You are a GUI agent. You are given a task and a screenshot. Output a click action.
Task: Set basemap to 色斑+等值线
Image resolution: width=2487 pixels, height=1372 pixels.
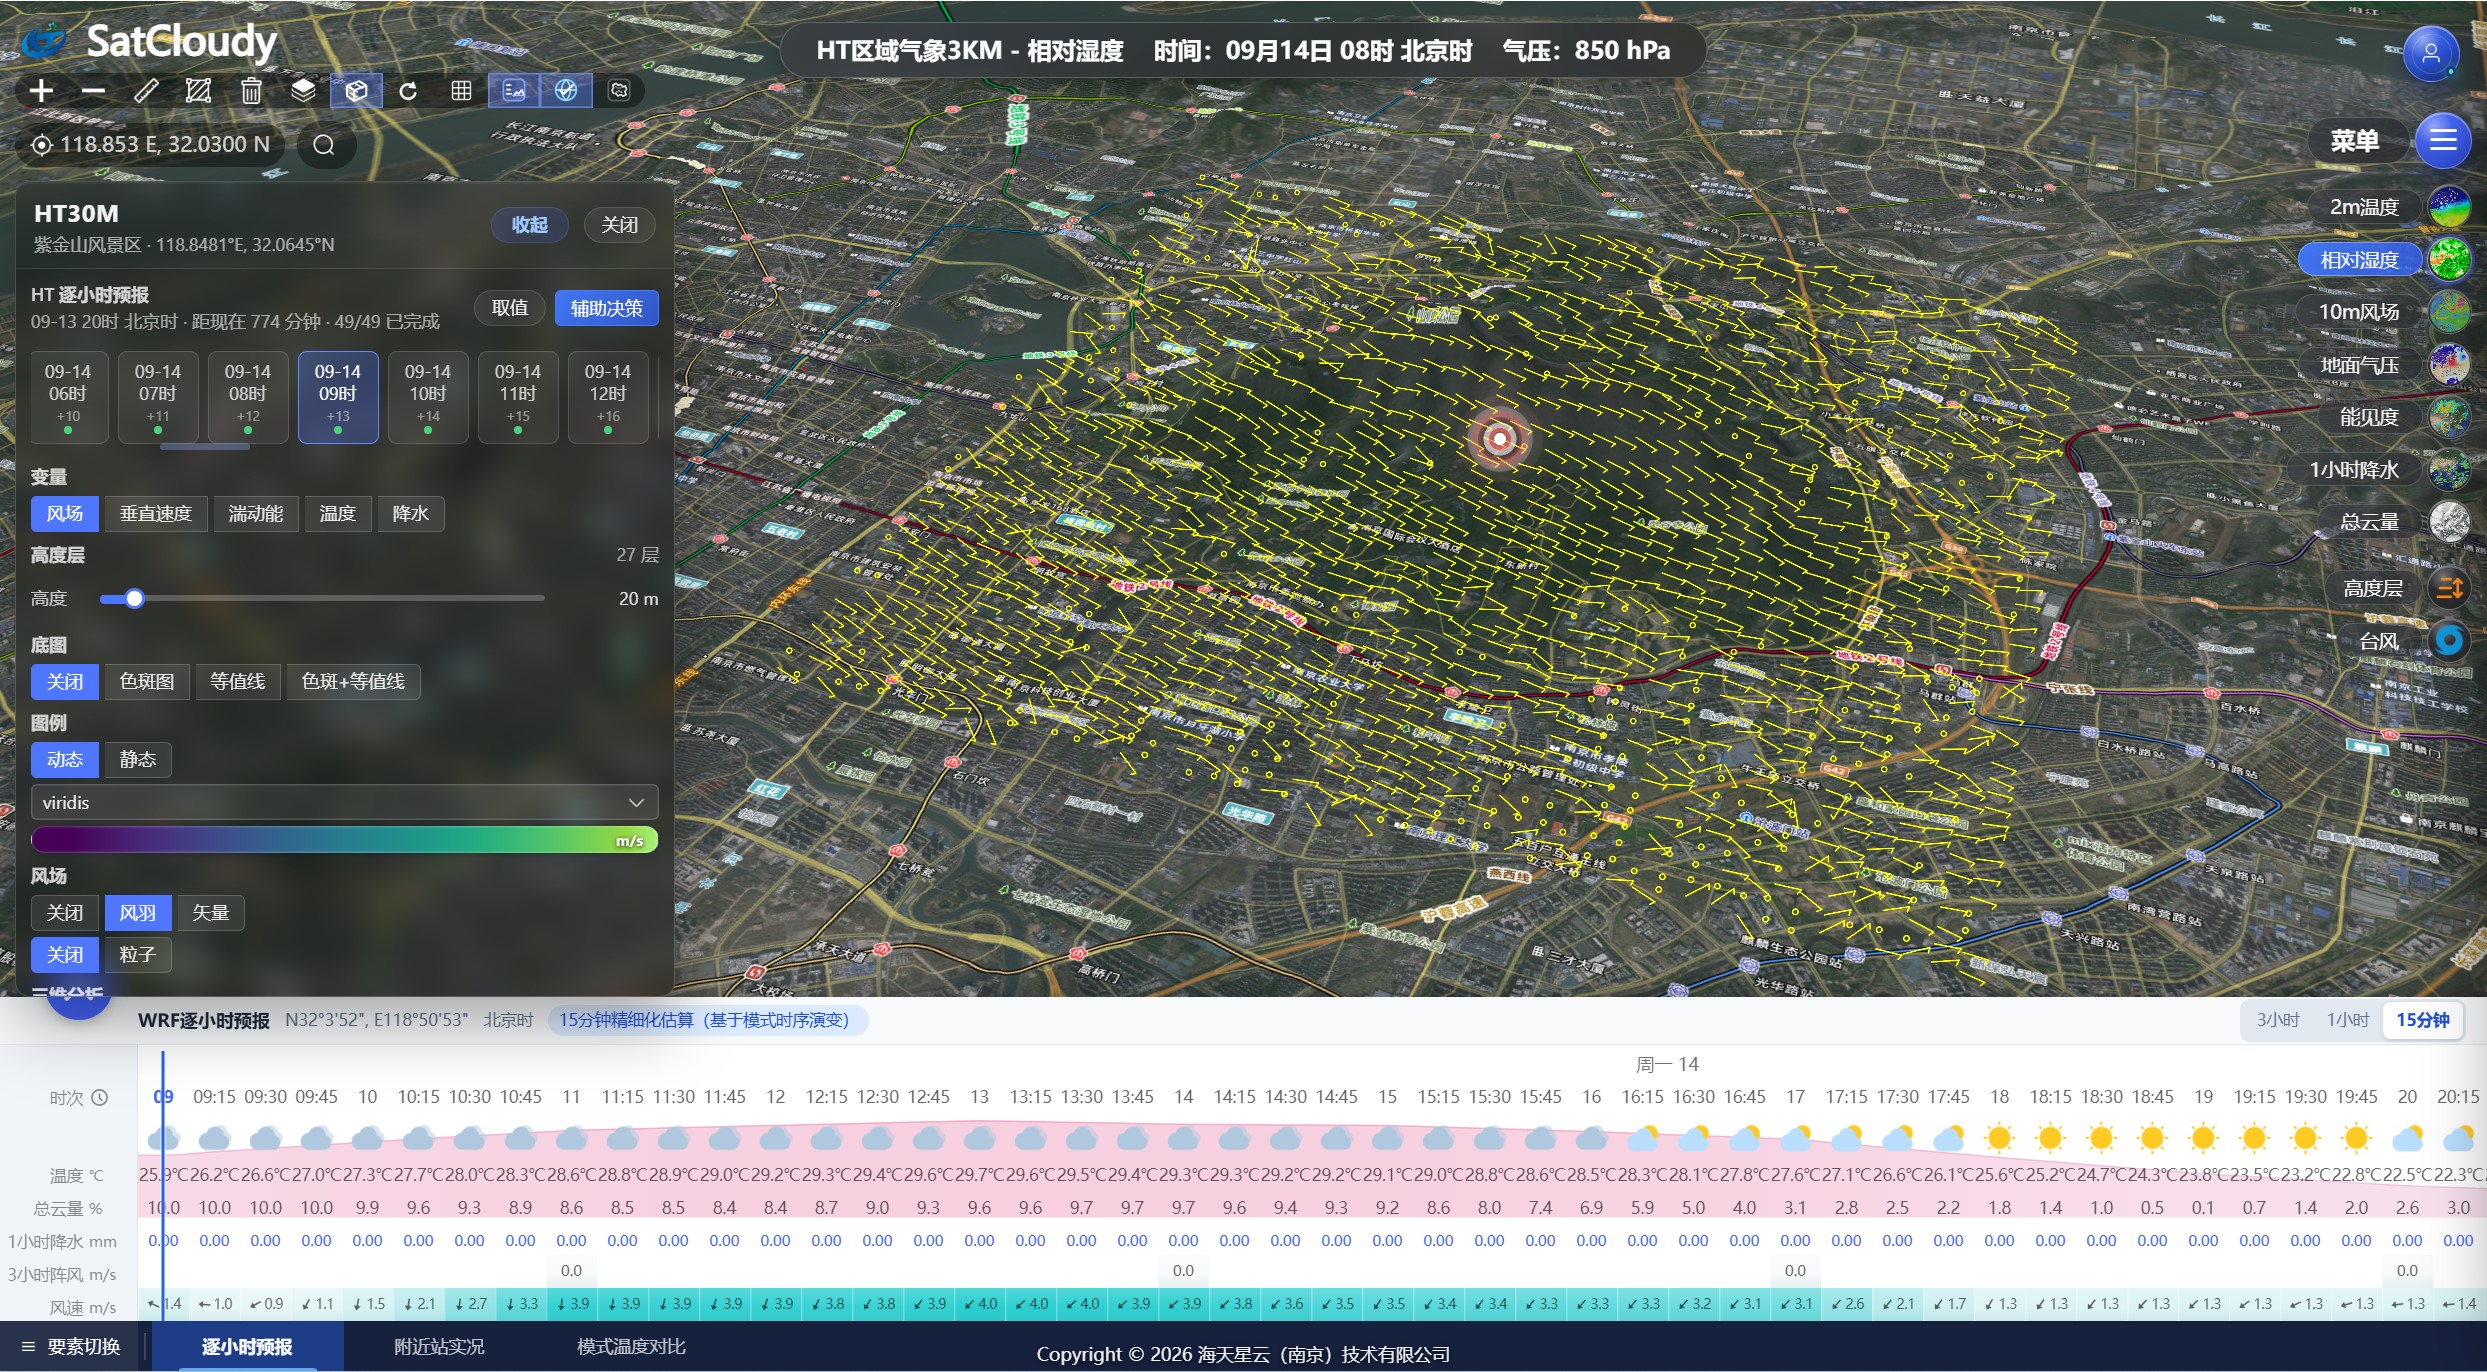(353, 682)
